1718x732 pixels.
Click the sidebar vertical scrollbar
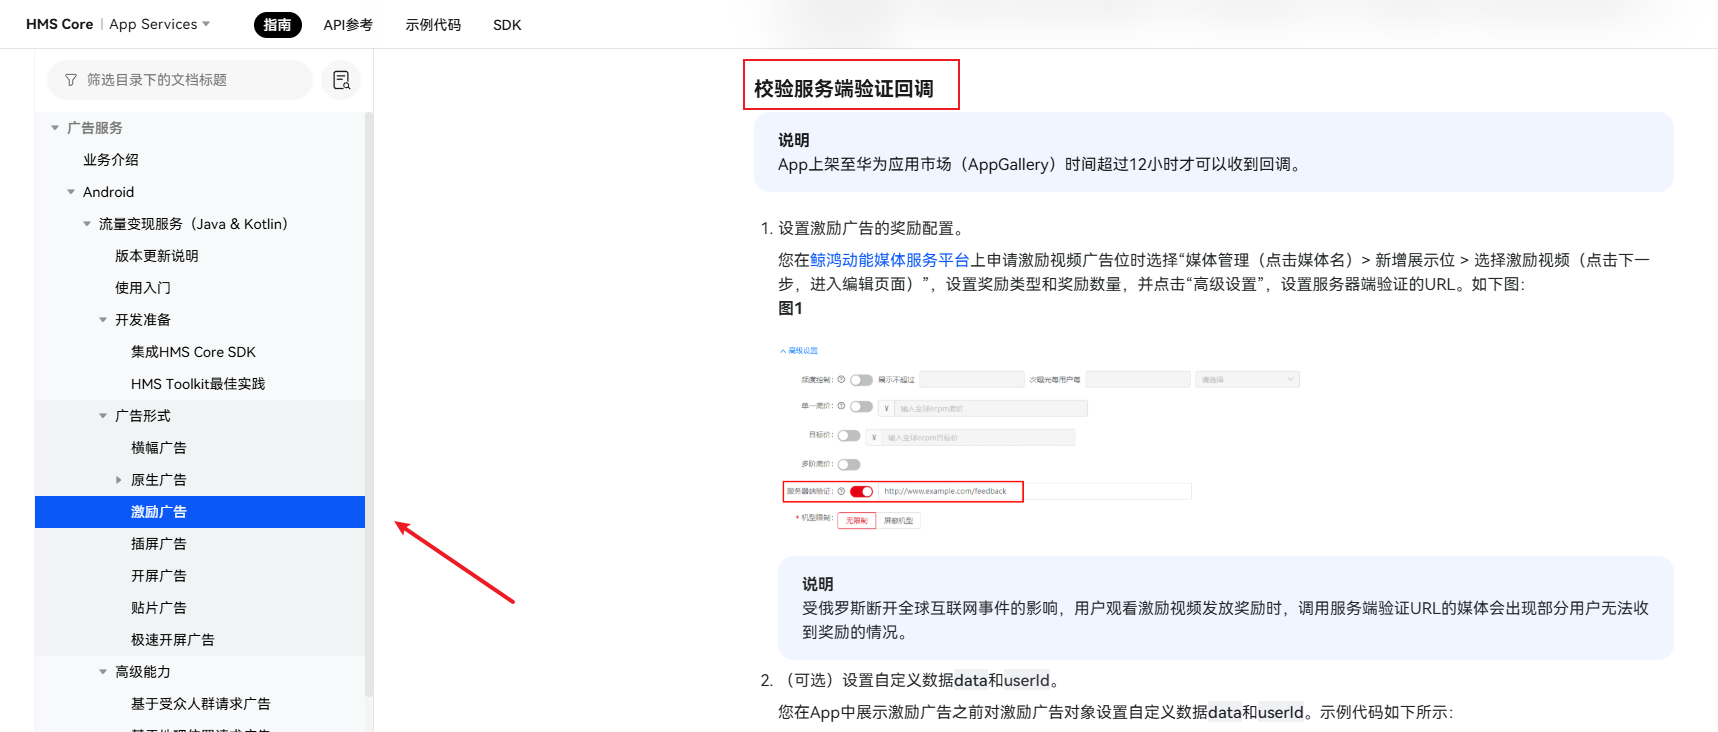coord(369,404)
